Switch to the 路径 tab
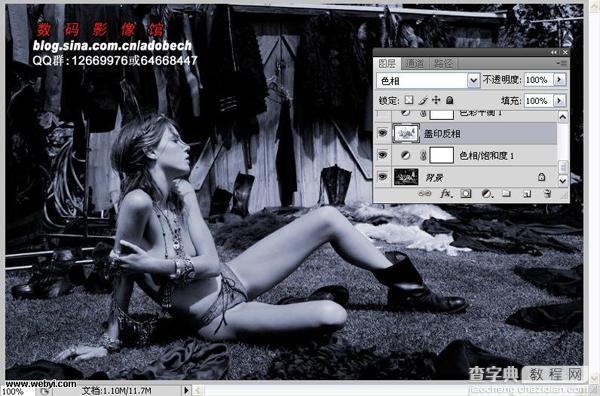Screen dimensions: 600x396 click(x=443, y=64)
